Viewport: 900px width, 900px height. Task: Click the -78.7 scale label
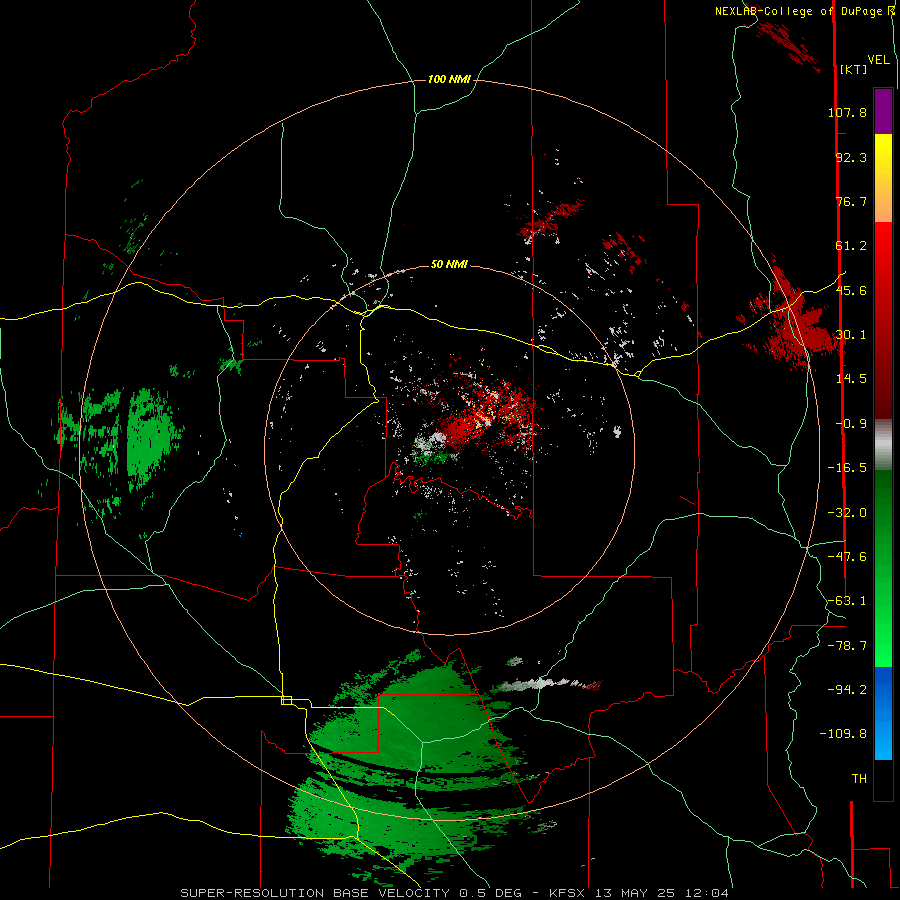[847, 646]
